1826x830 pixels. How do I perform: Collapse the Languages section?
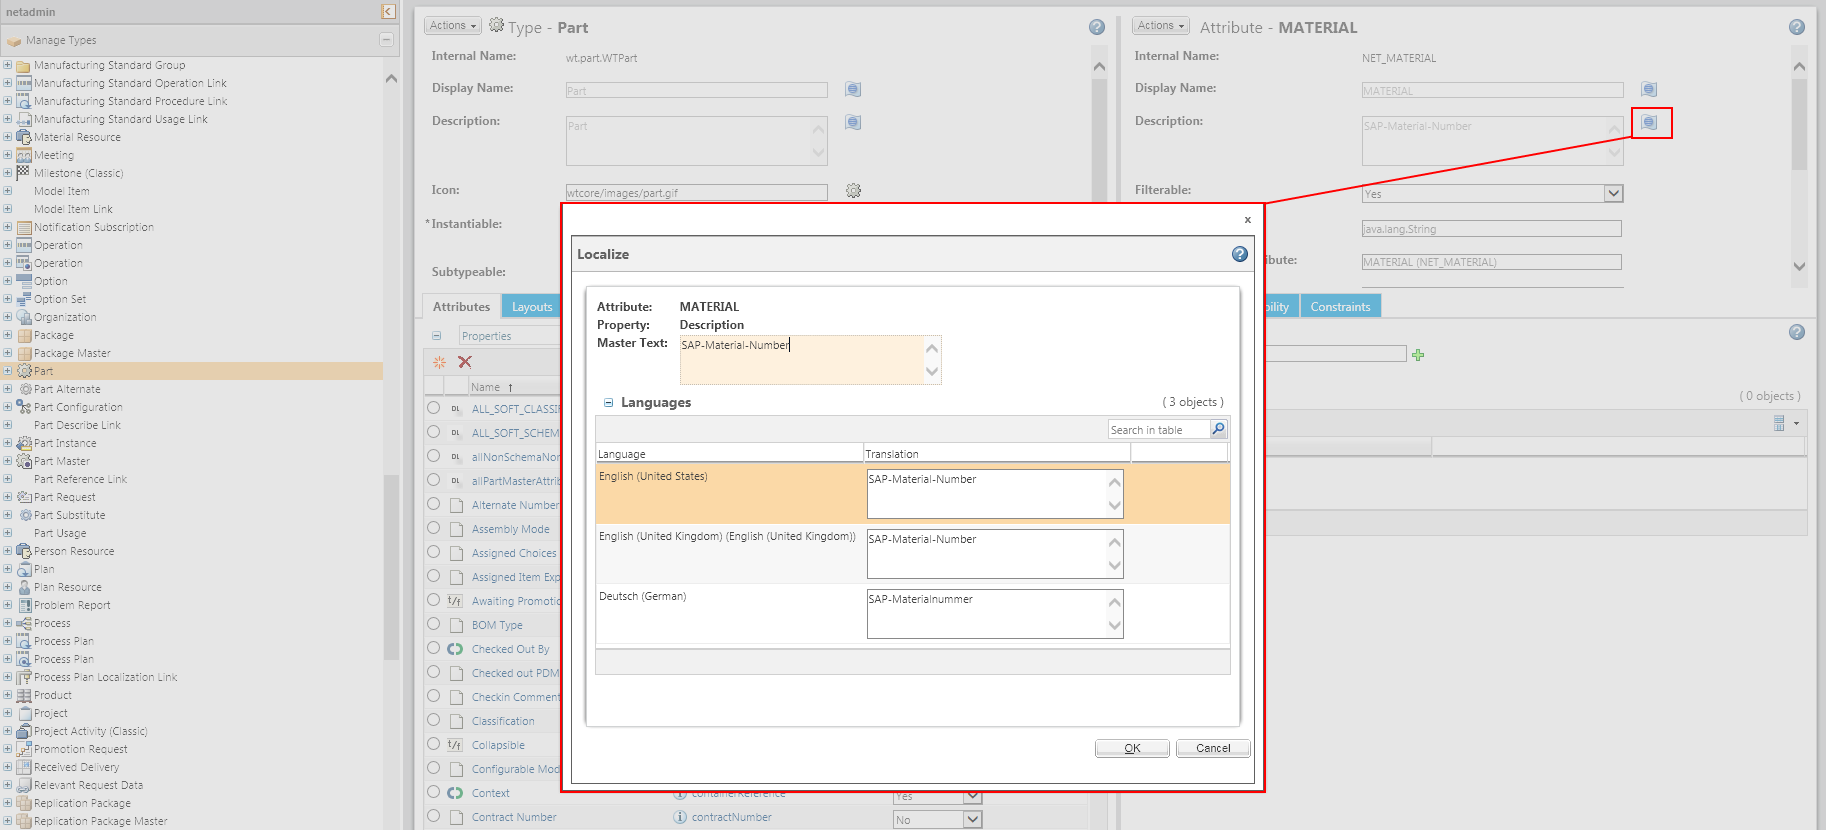point(608,403)
